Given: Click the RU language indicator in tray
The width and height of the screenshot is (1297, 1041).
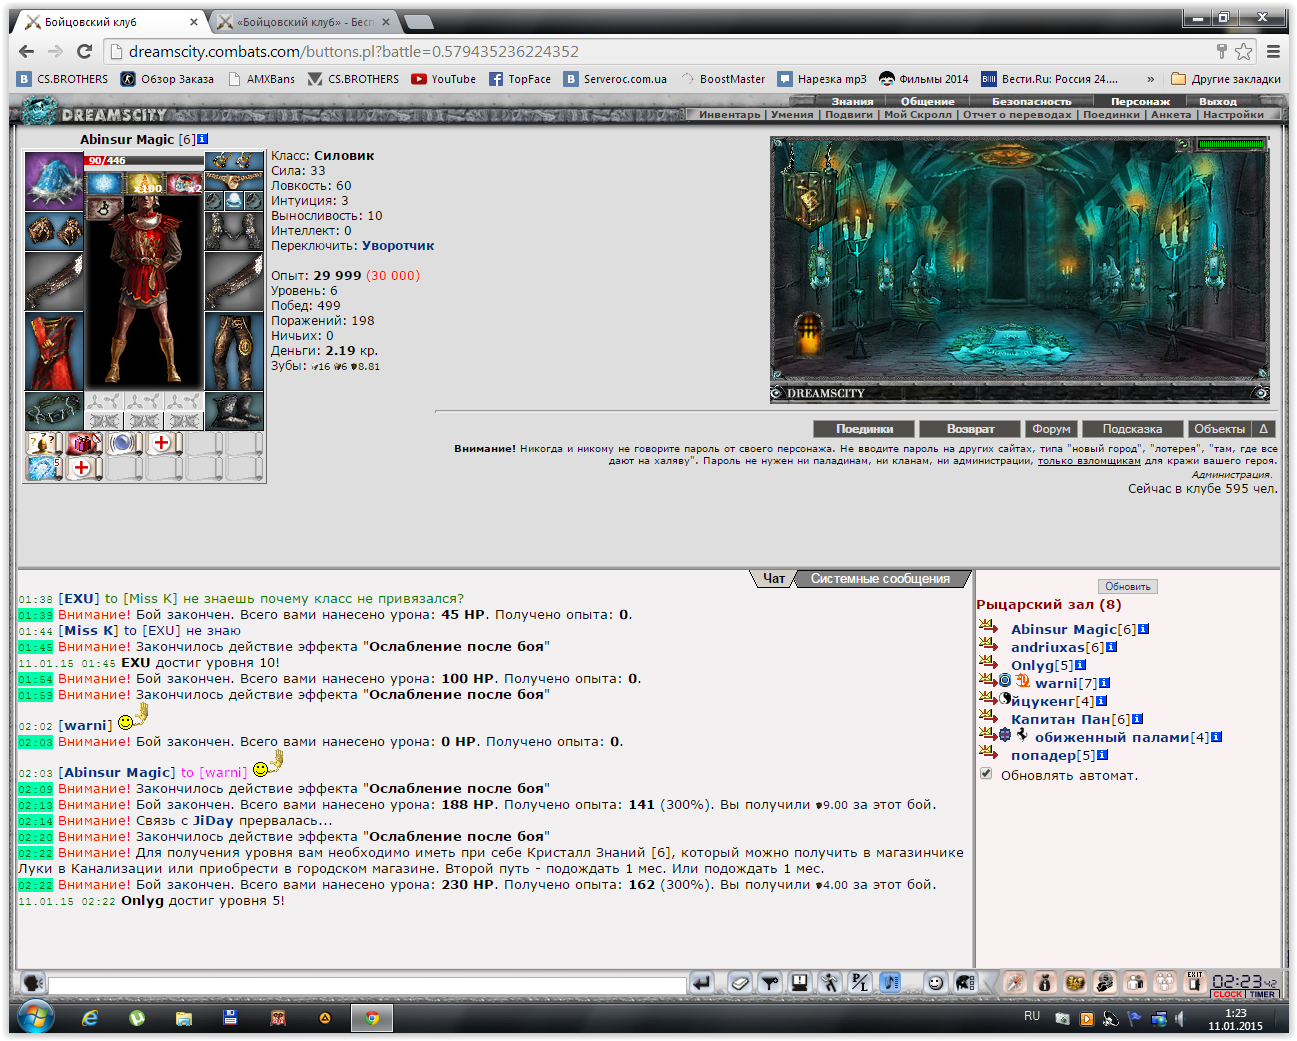Looking at the screenshot, I should (x=1032, y=1016).
